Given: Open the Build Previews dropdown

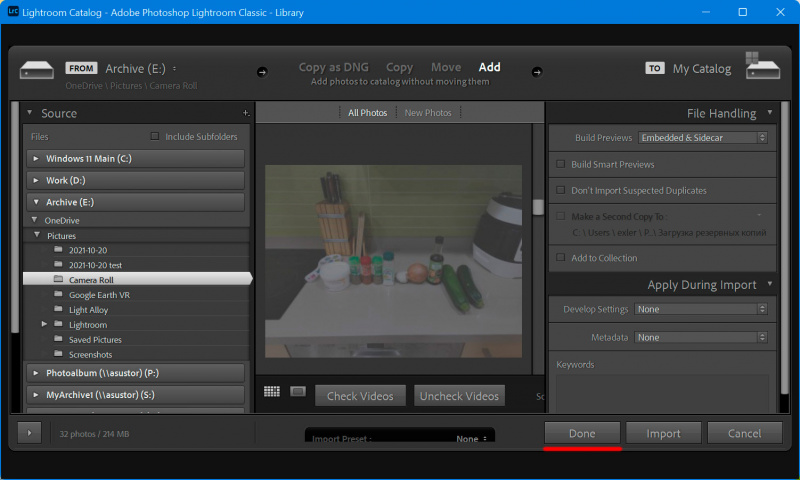Looking at the screenshot, I should [703, 137].
